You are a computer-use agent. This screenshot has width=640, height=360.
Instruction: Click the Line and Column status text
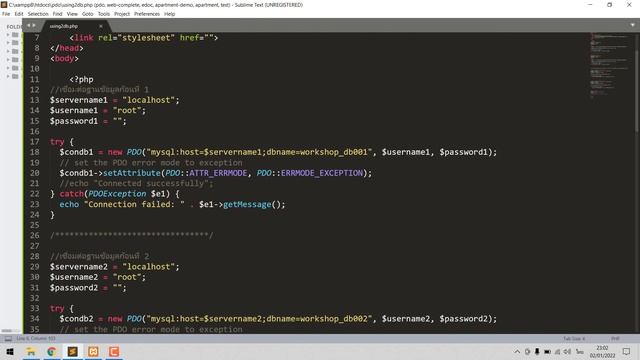coord(36,339)
